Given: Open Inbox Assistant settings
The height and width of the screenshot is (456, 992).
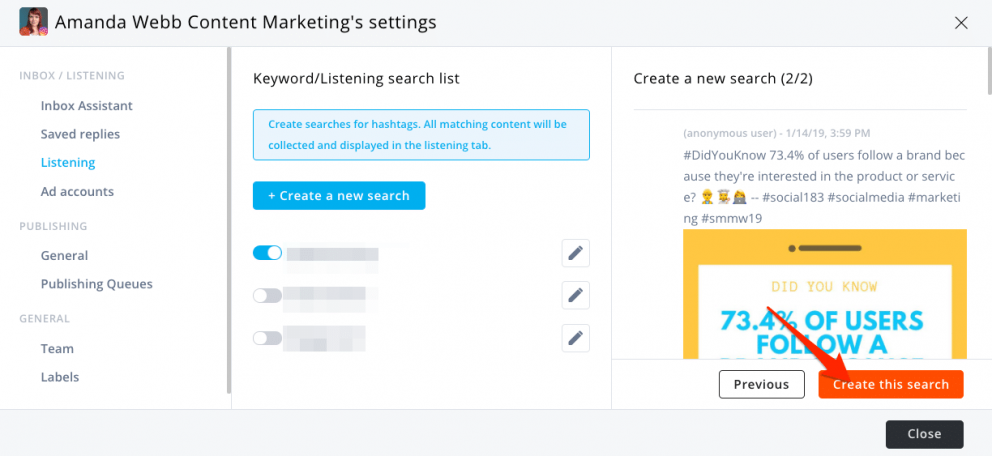Looking at the screenshot, I should 86,106.
